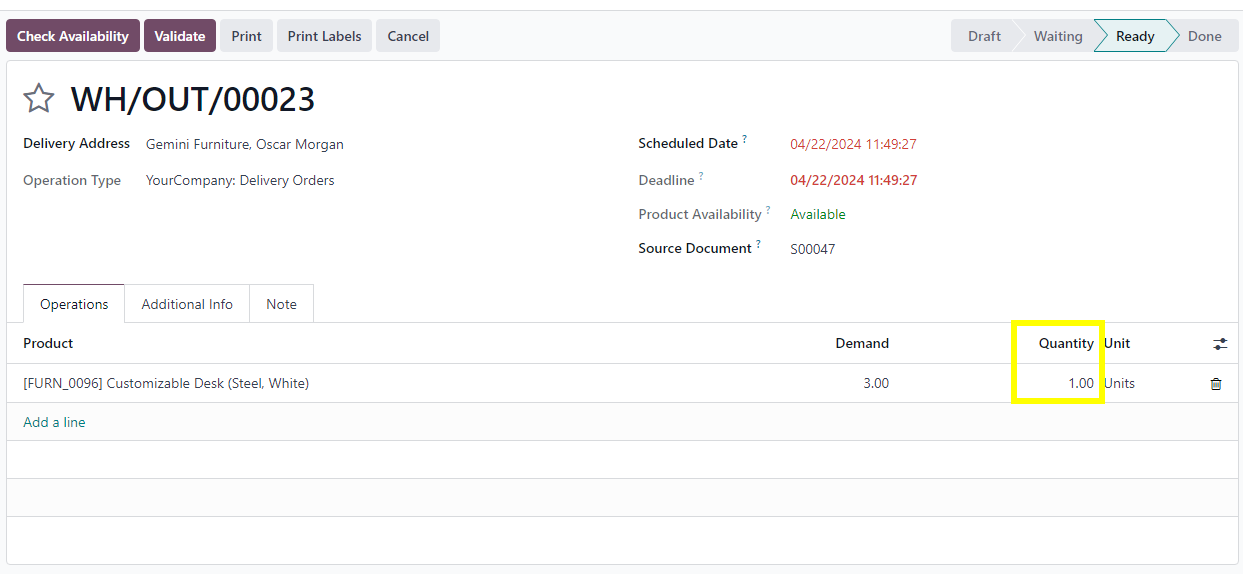Click Print Labels button
Viewport: 1243px width, 574px height.
tap(325, 36)
